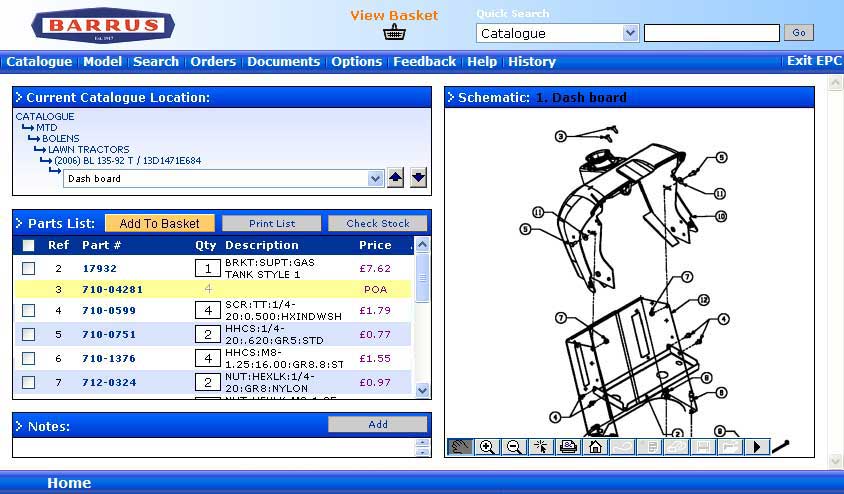The width and height of the screenshot is (844, 494).
Task: Open the Model menu
Action: [102, 61]
